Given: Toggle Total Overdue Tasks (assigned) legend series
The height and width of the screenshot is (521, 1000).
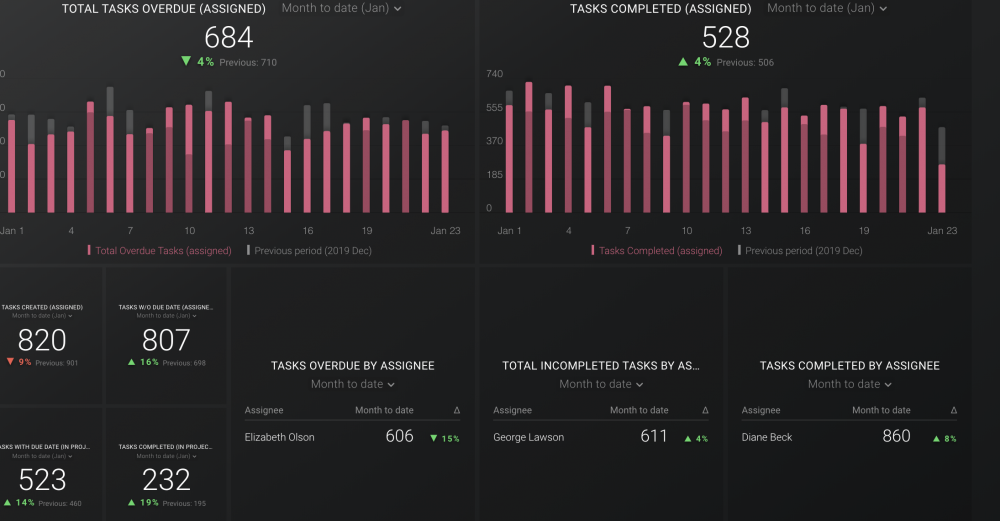Looking at the screenshot, I should 160,251.
